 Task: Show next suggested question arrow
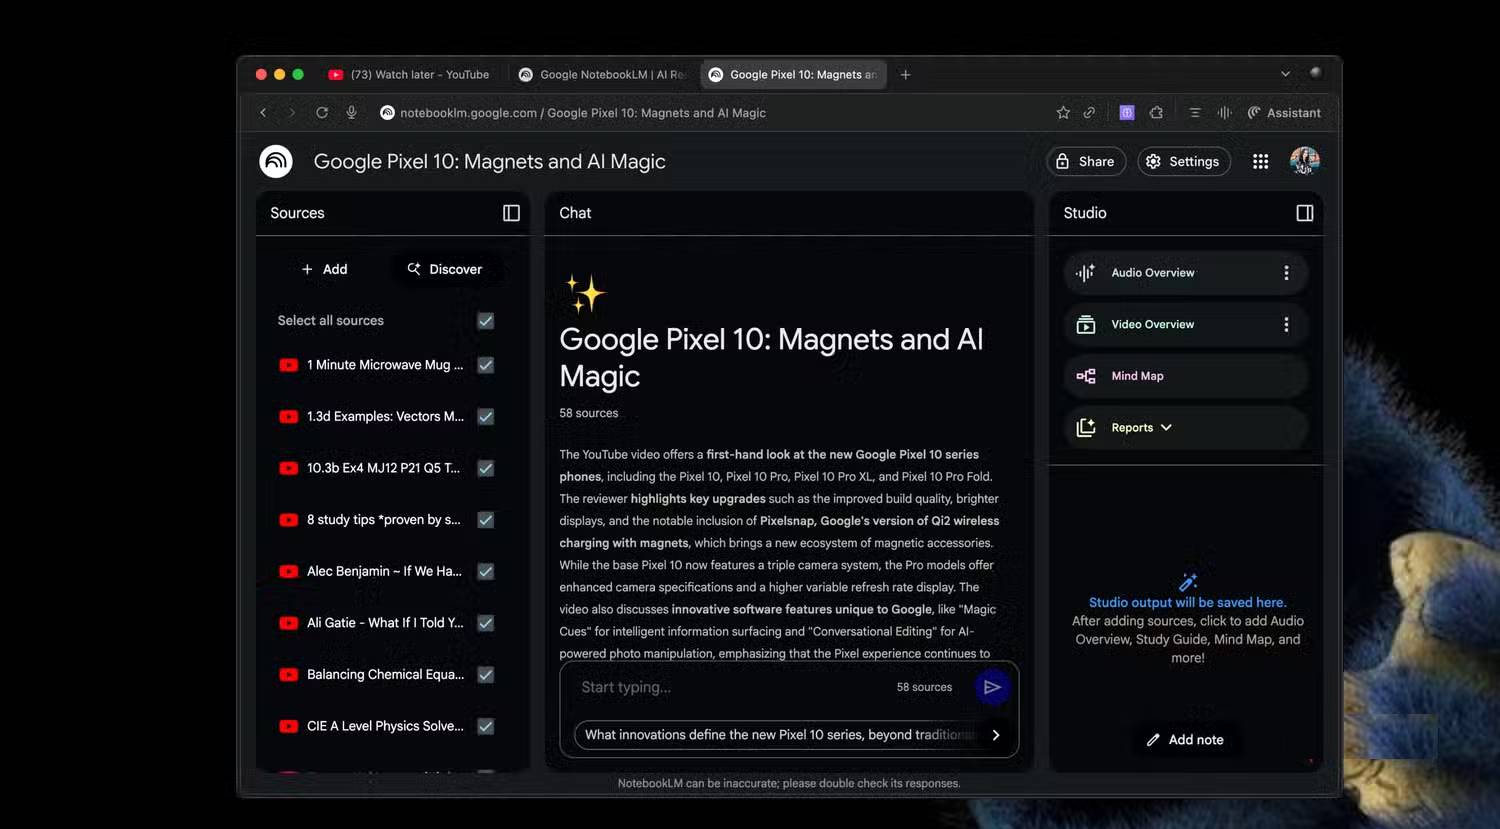click(996, 735)
